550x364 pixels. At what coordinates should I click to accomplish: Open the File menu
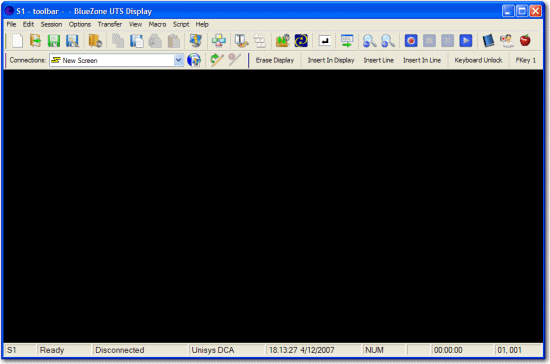click(x=12, y=24)
